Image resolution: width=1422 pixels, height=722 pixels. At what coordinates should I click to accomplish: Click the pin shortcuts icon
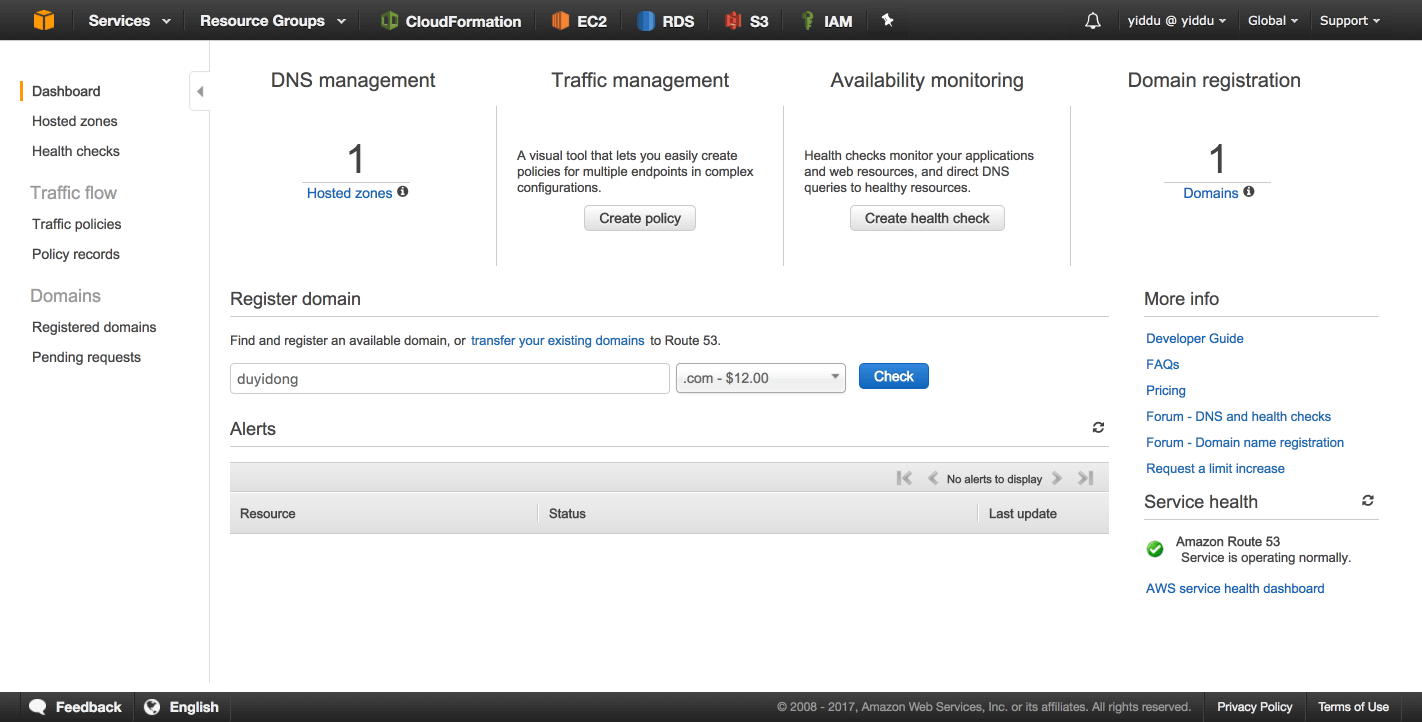(887, 20)
